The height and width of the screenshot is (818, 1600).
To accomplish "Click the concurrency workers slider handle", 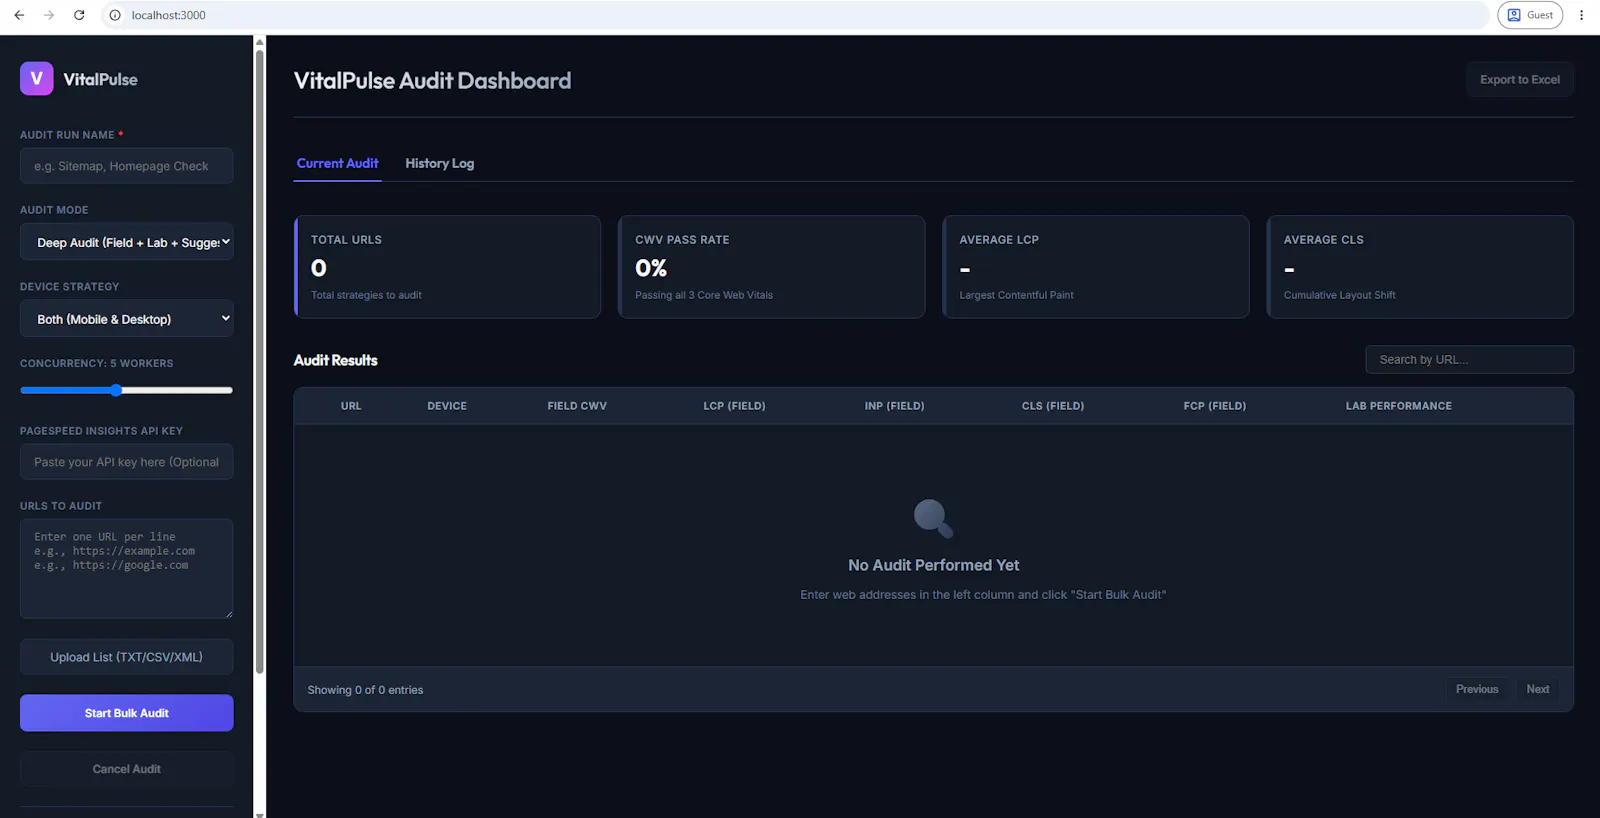I will tap(116, 390).
